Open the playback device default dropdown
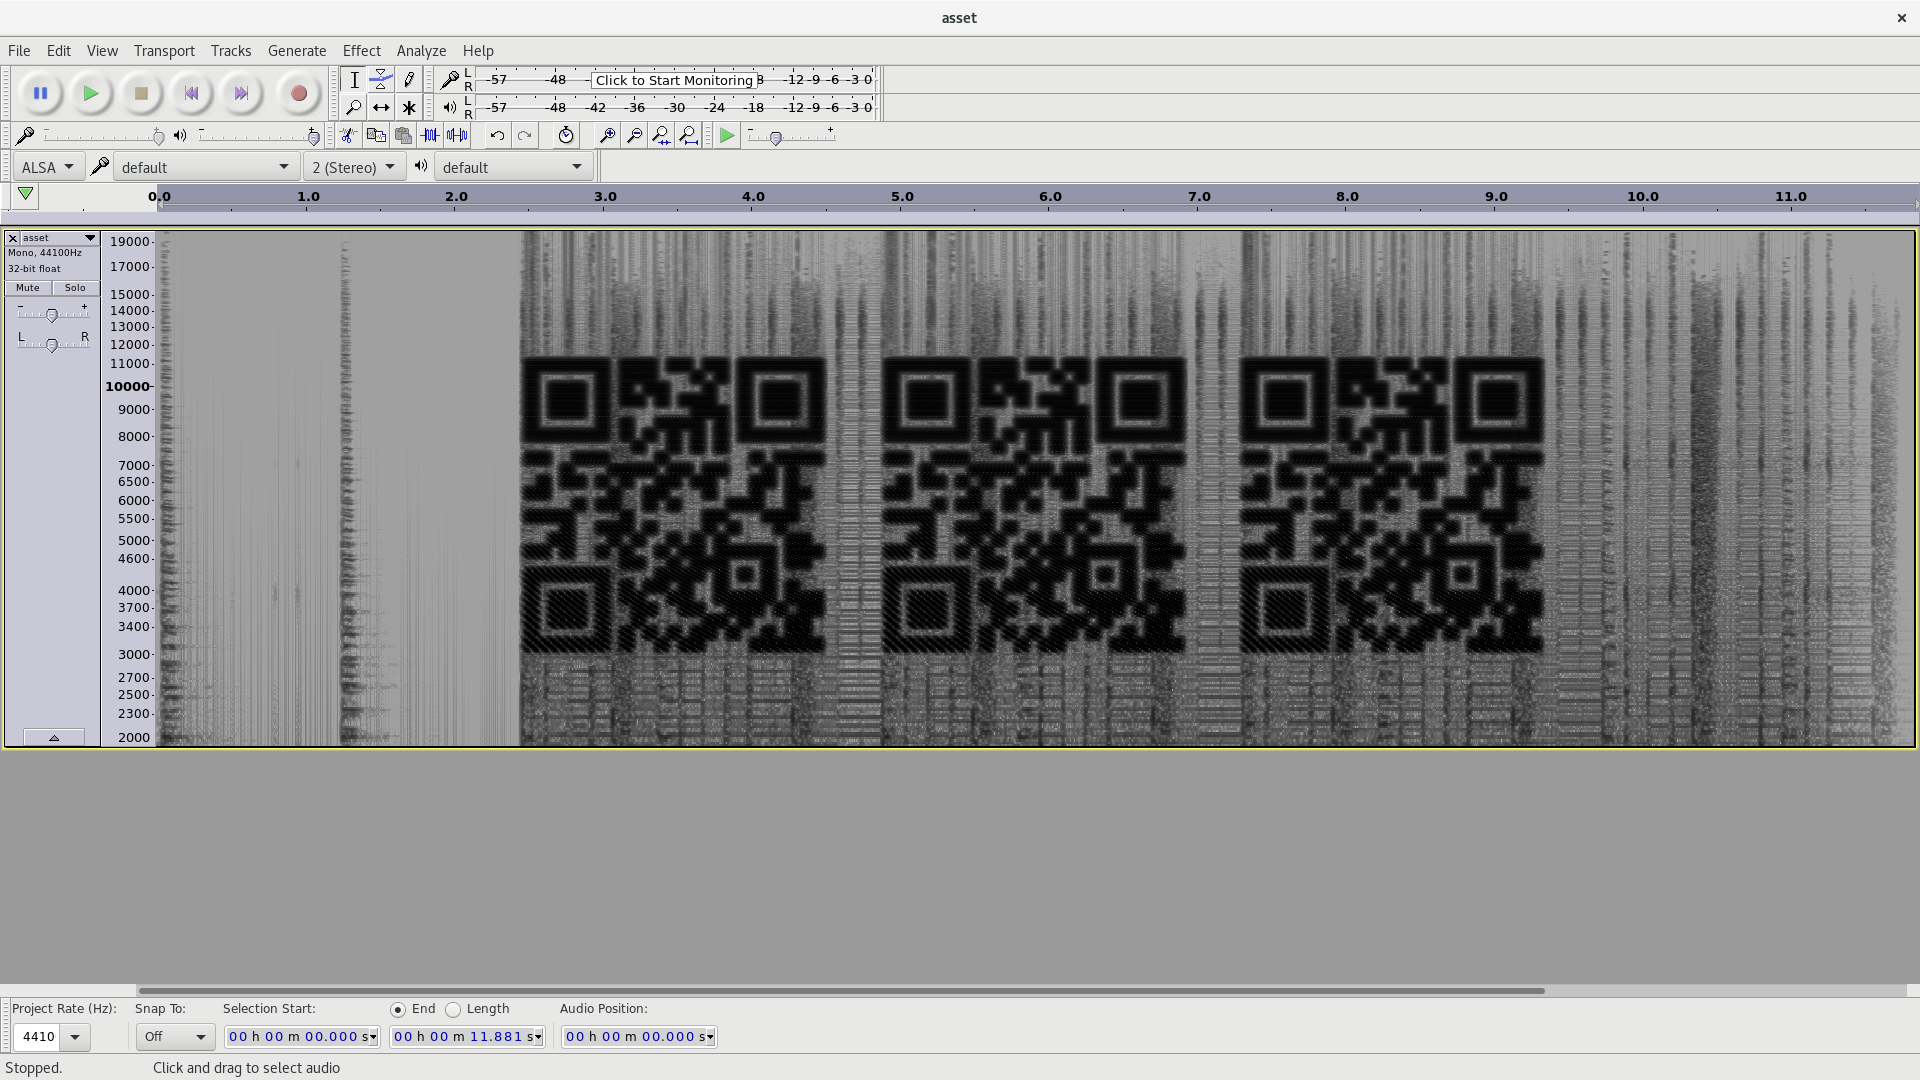Screen dimensions: 1920x1080 pyautogui.click(x=513, y=167)
